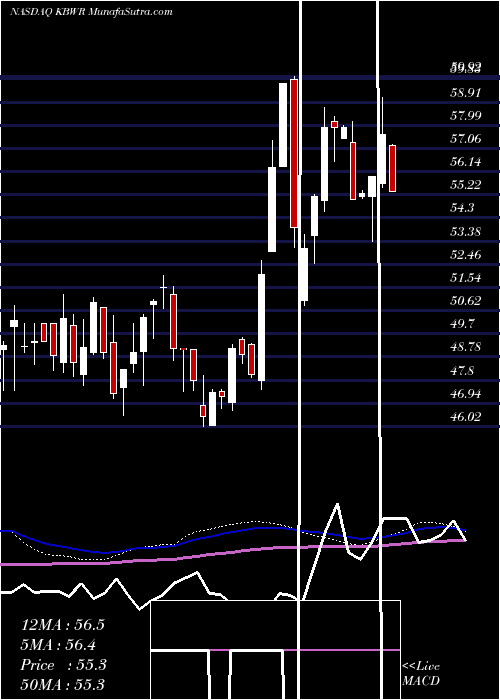Click the 57.06 price axis label
Screen dimensions: 500x700
coord(466,139)
